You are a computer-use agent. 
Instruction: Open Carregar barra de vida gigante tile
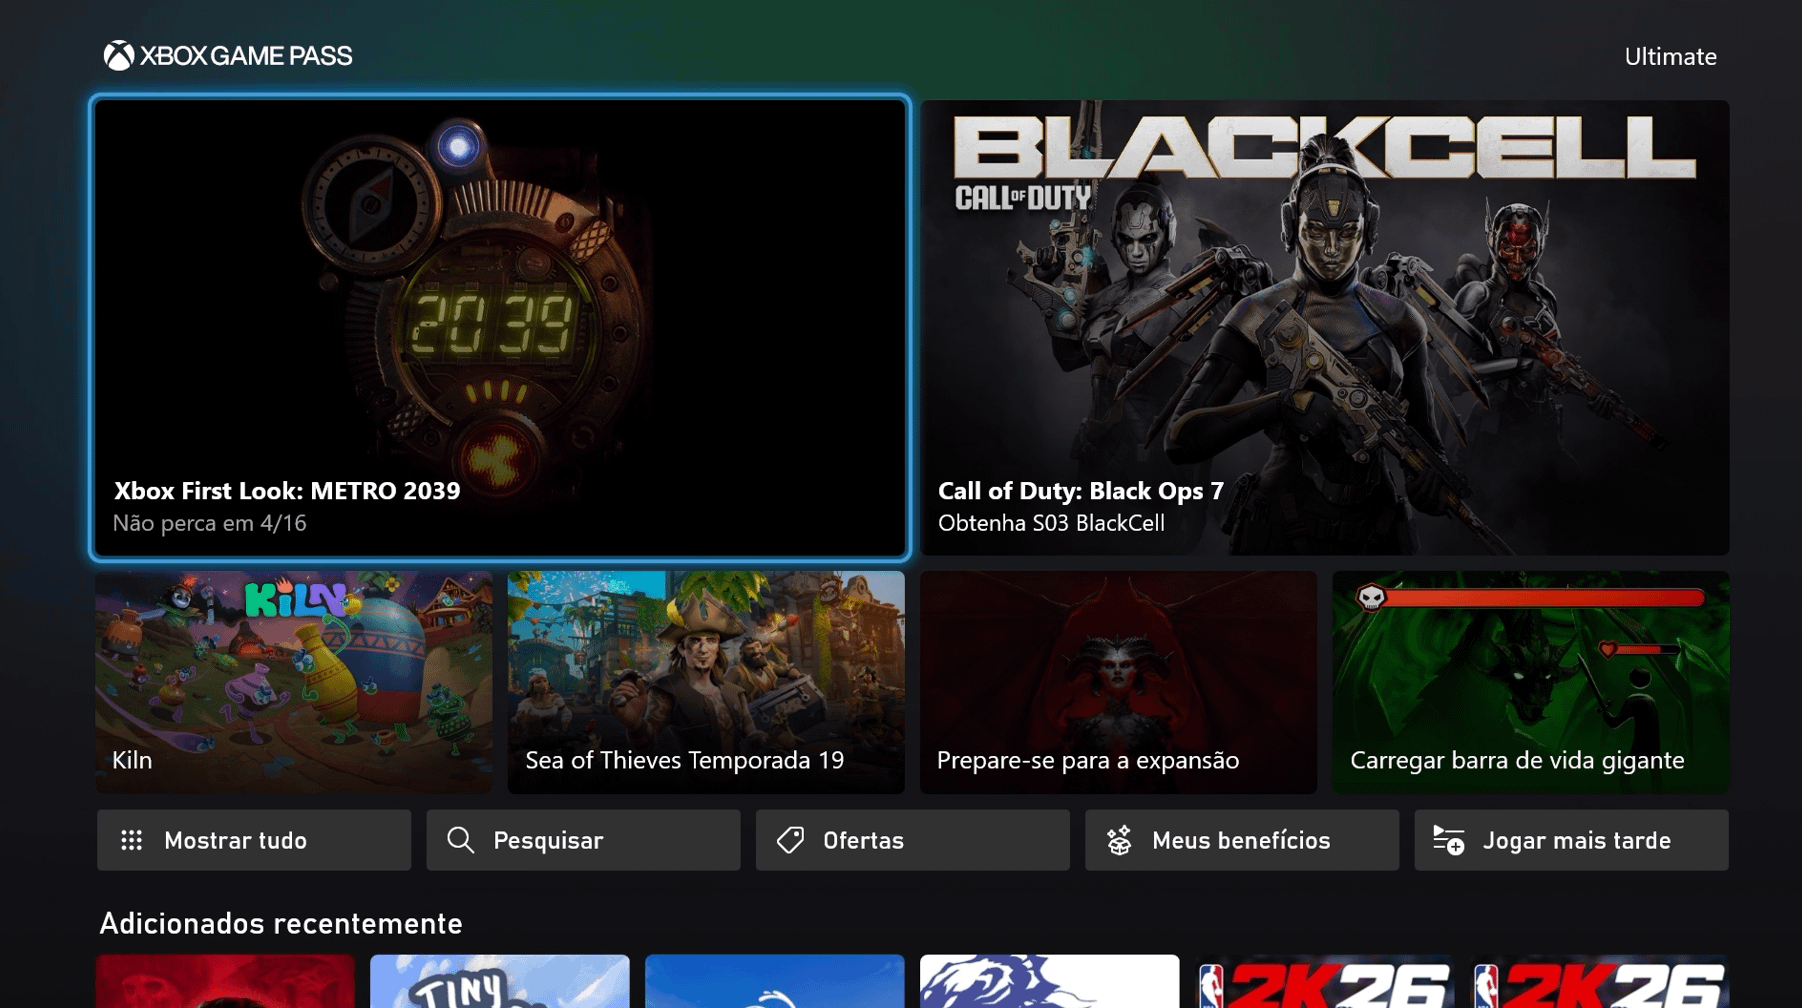(x=1530, y=682)
